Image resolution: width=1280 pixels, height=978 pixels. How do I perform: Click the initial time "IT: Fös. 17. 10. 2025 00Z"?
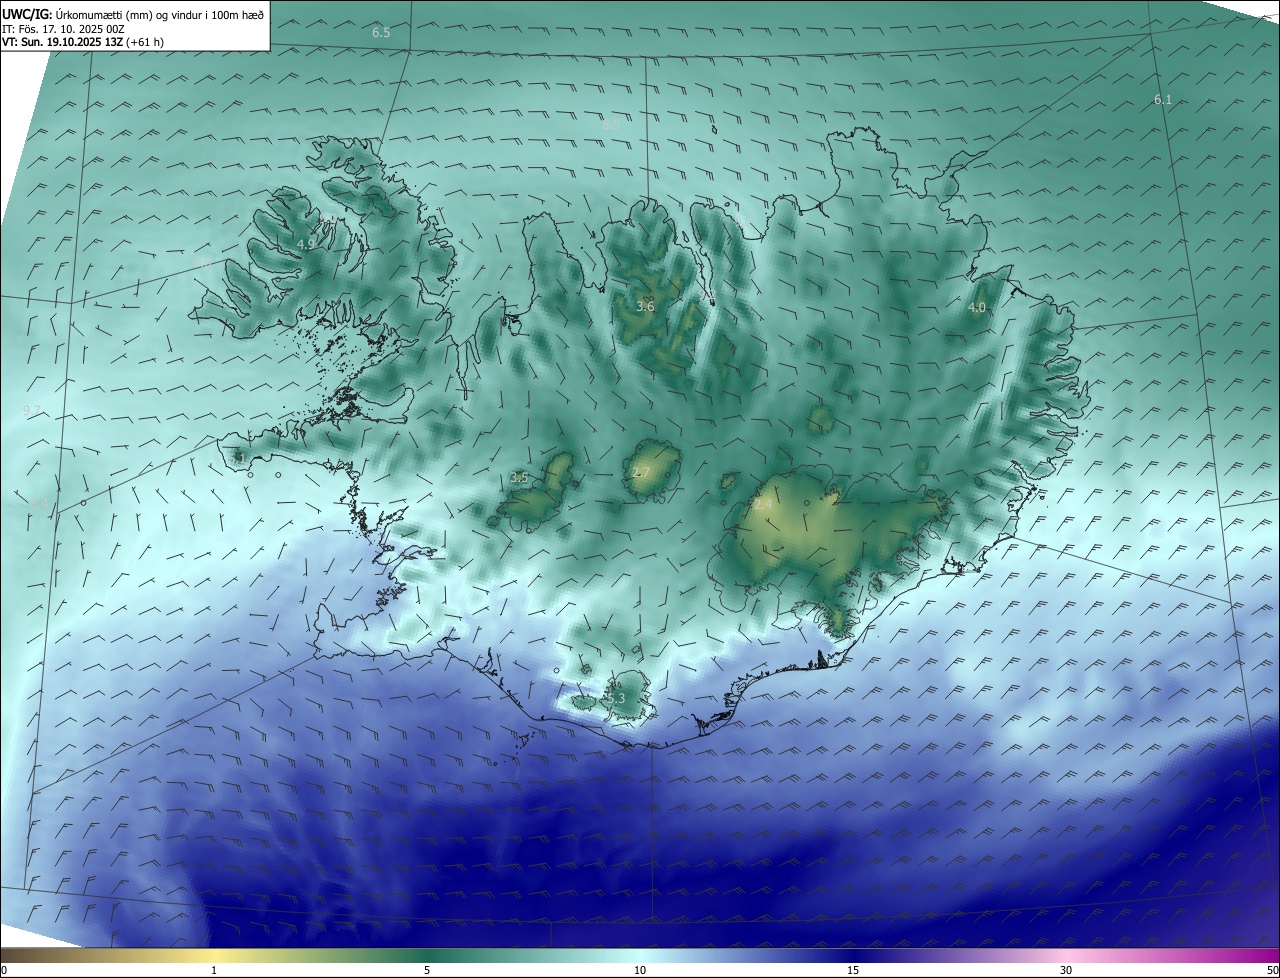[x=63, y=28]
